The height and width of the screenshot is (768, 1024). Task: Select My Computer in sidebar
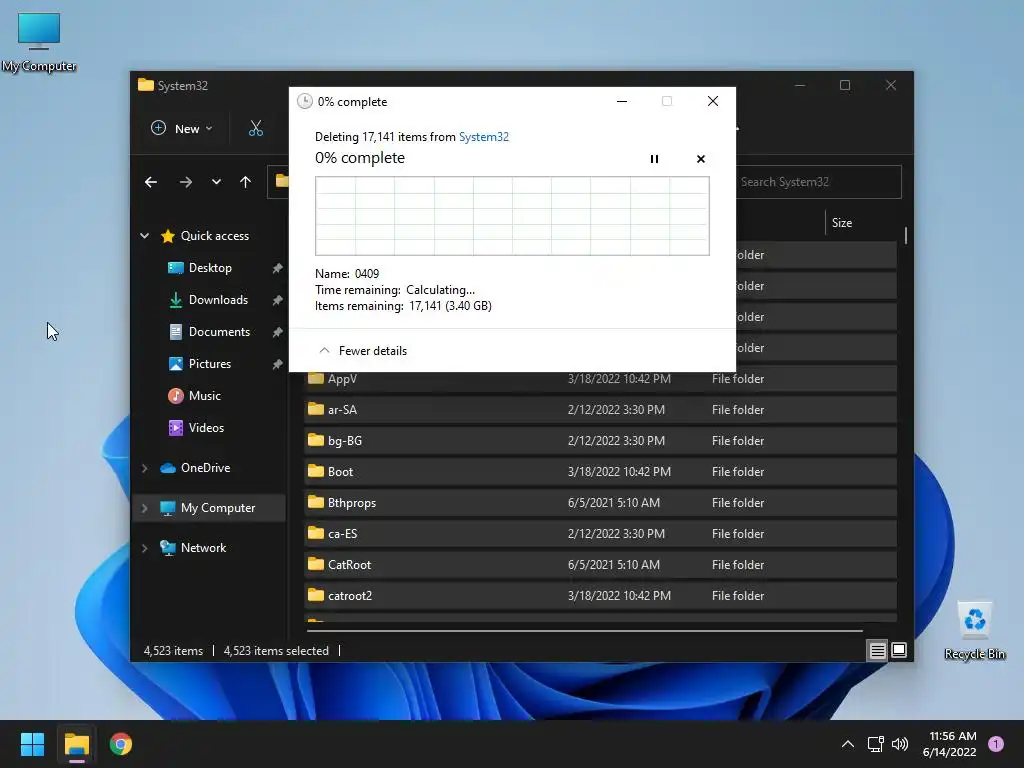pyautogui.click(x=208, y=507)
